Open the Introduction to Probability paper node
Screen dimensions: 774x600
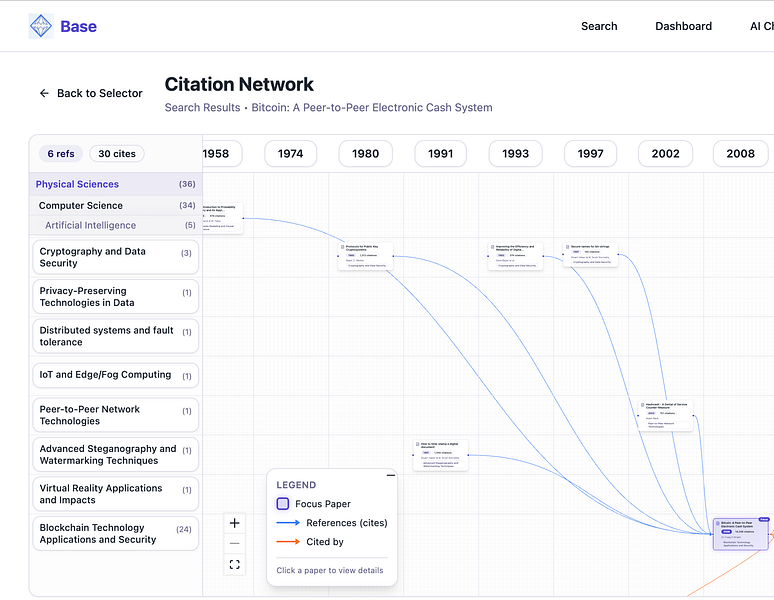(x=223, y=218)
